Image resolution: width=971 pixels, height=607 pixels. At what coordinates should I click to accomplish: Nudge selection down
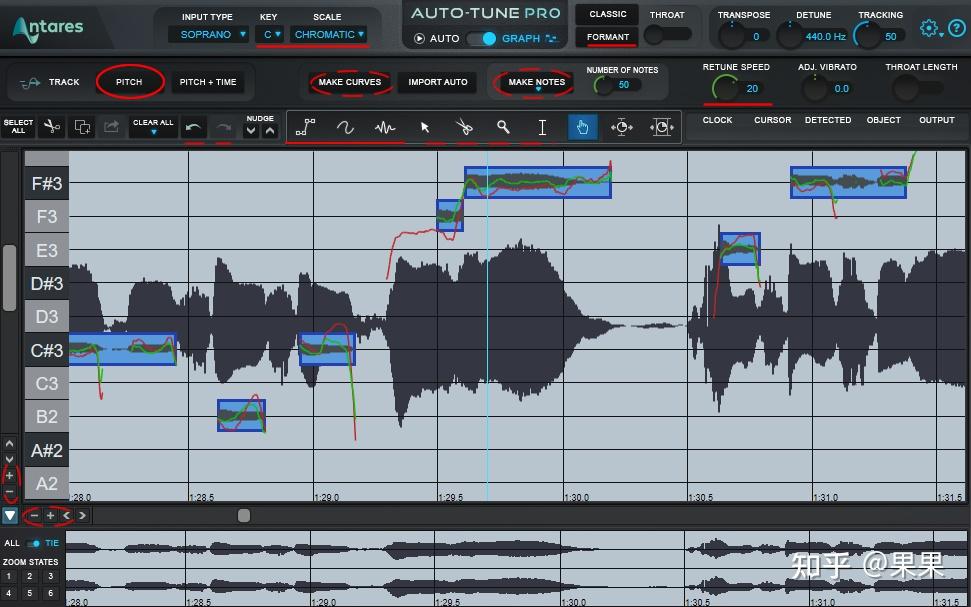[x=251, y=131]
